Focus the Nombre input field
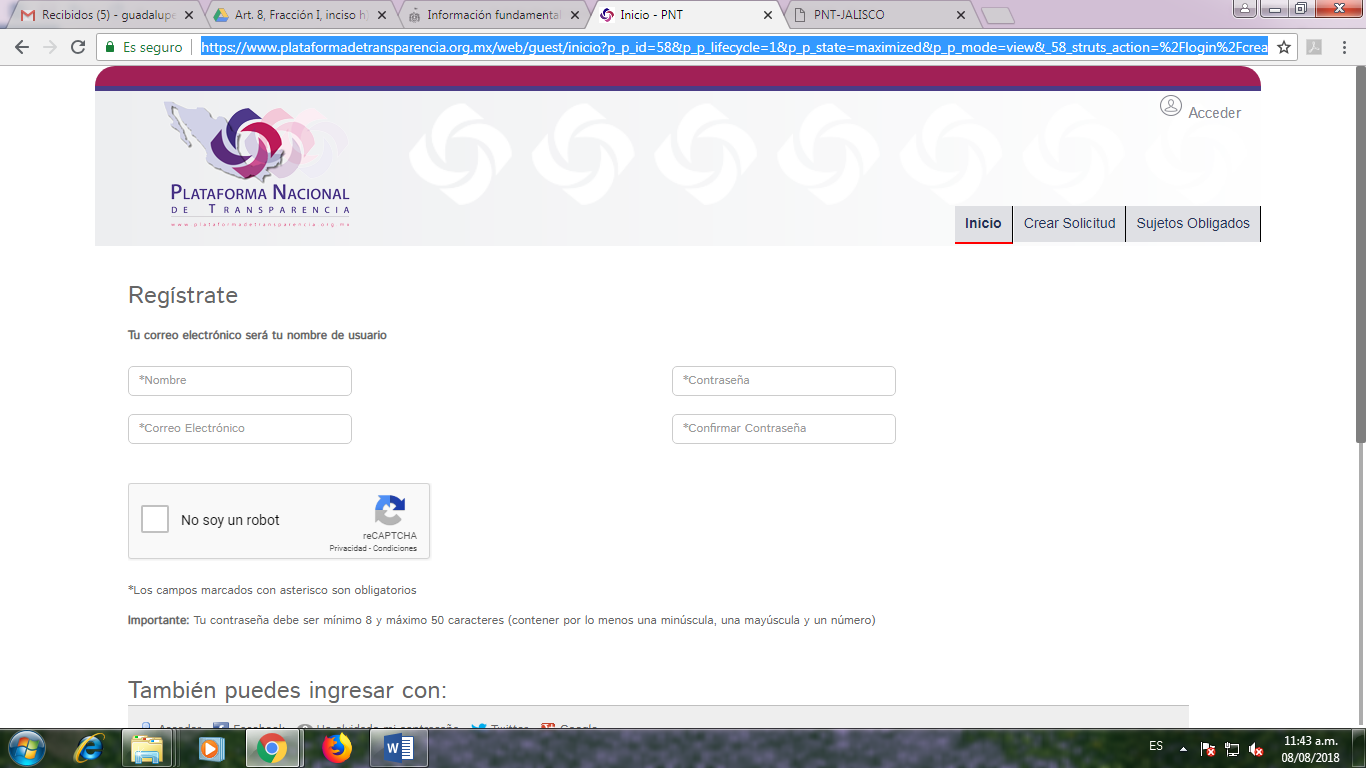The image size is (1366, 768). [x=240, y=381]
